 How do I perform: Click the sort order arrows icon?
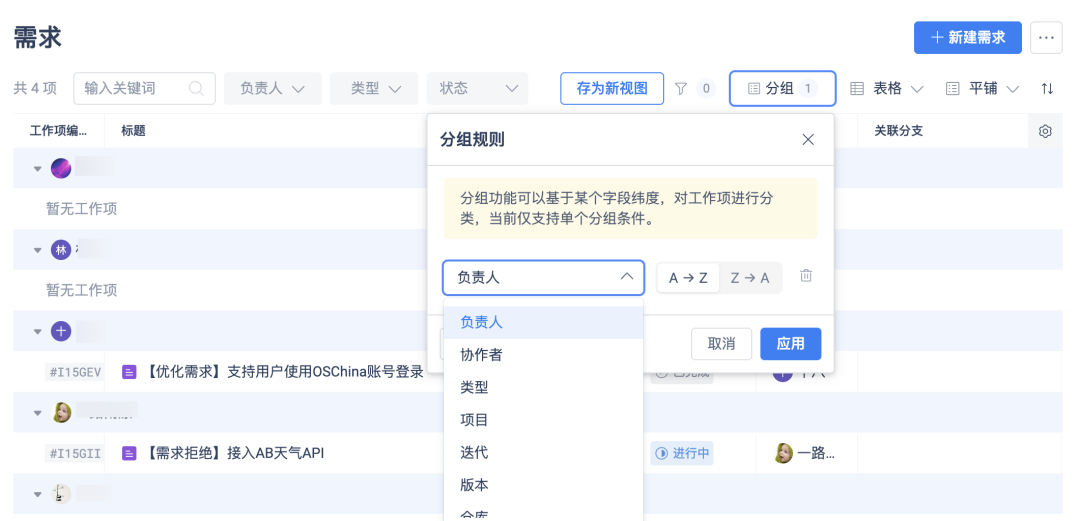coord(1047,88)
